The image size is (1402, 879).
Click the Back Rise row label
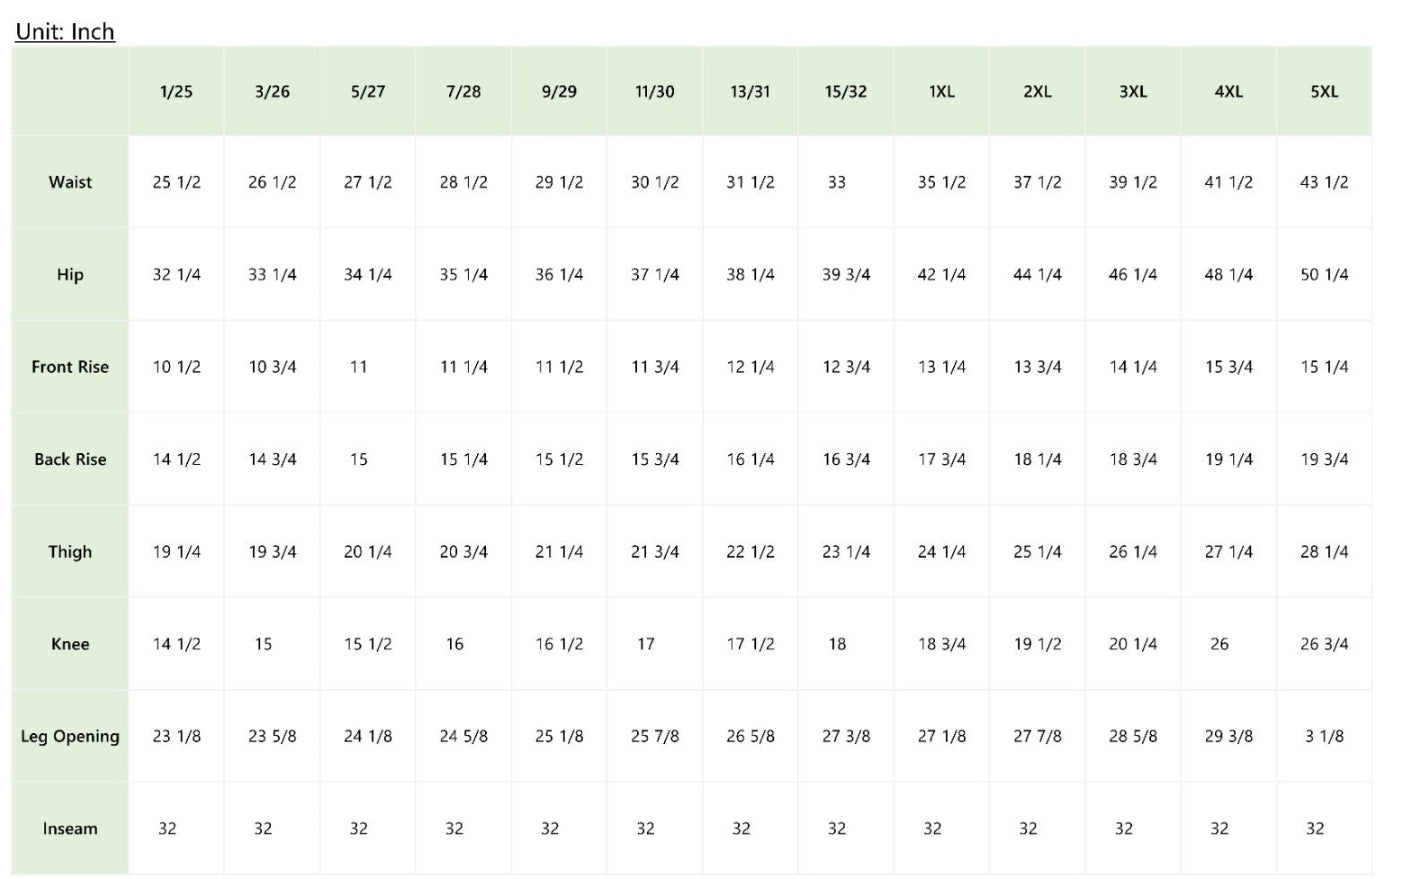coord(70,459)
